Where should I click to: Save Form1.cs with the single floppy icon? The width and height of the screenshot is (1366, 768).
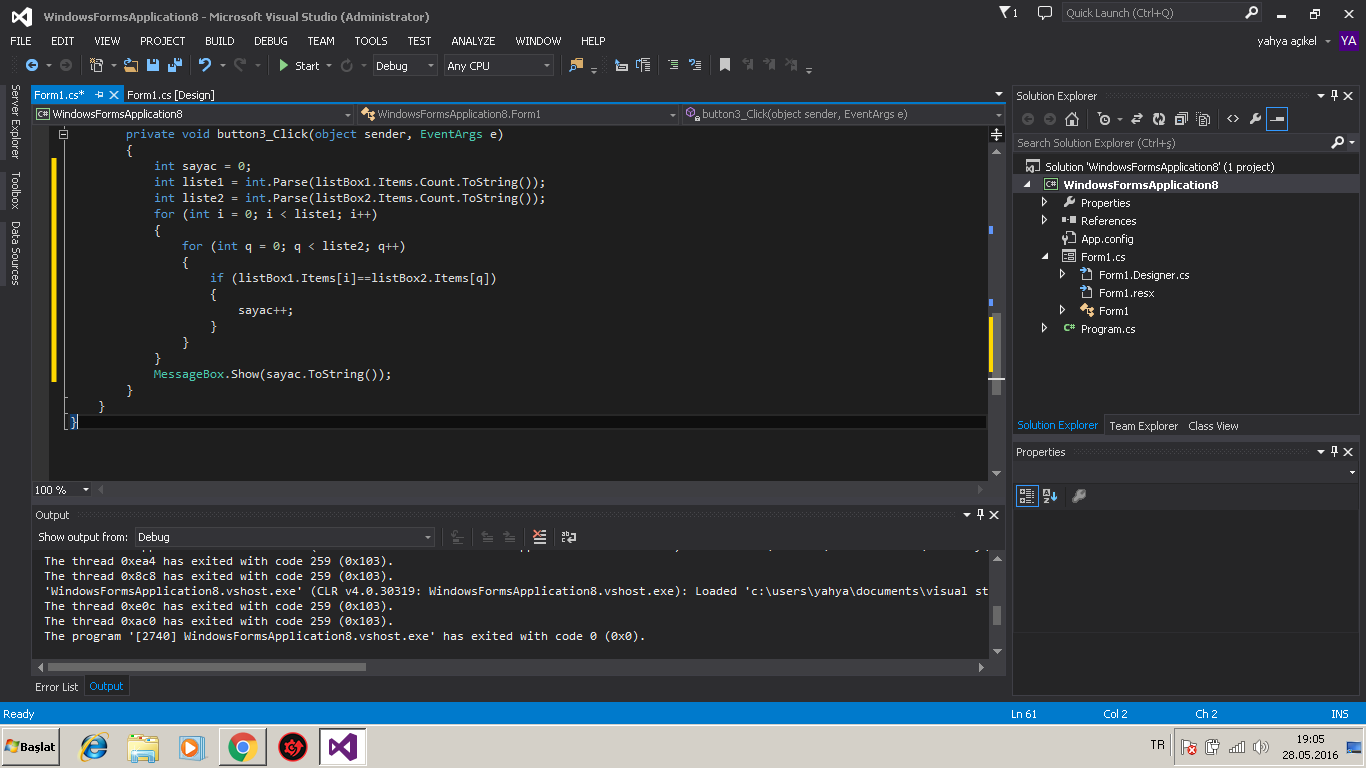pos(153,65)
